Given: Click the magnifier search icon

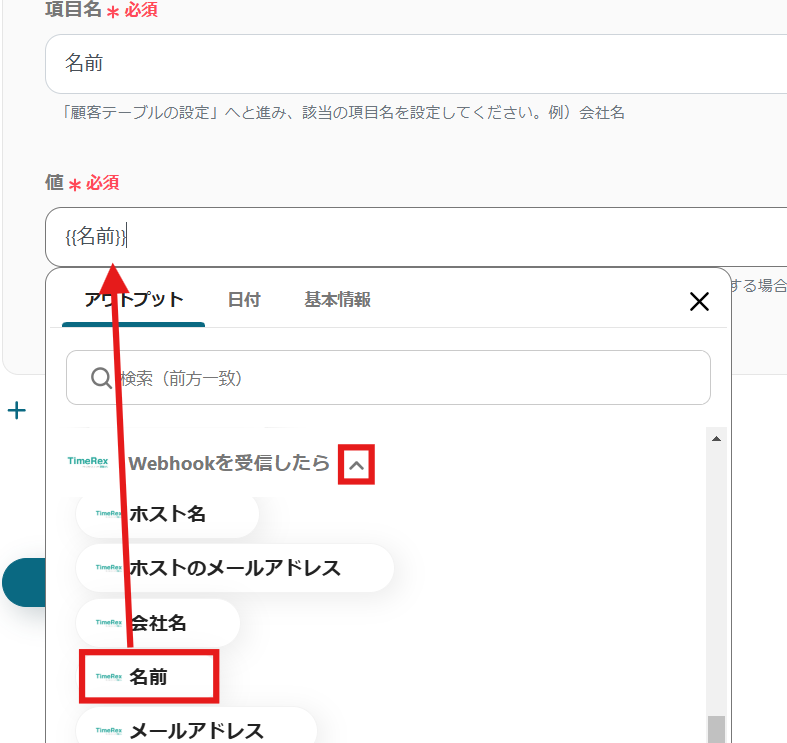Looking at the screenshot, I should coord(101,378).
